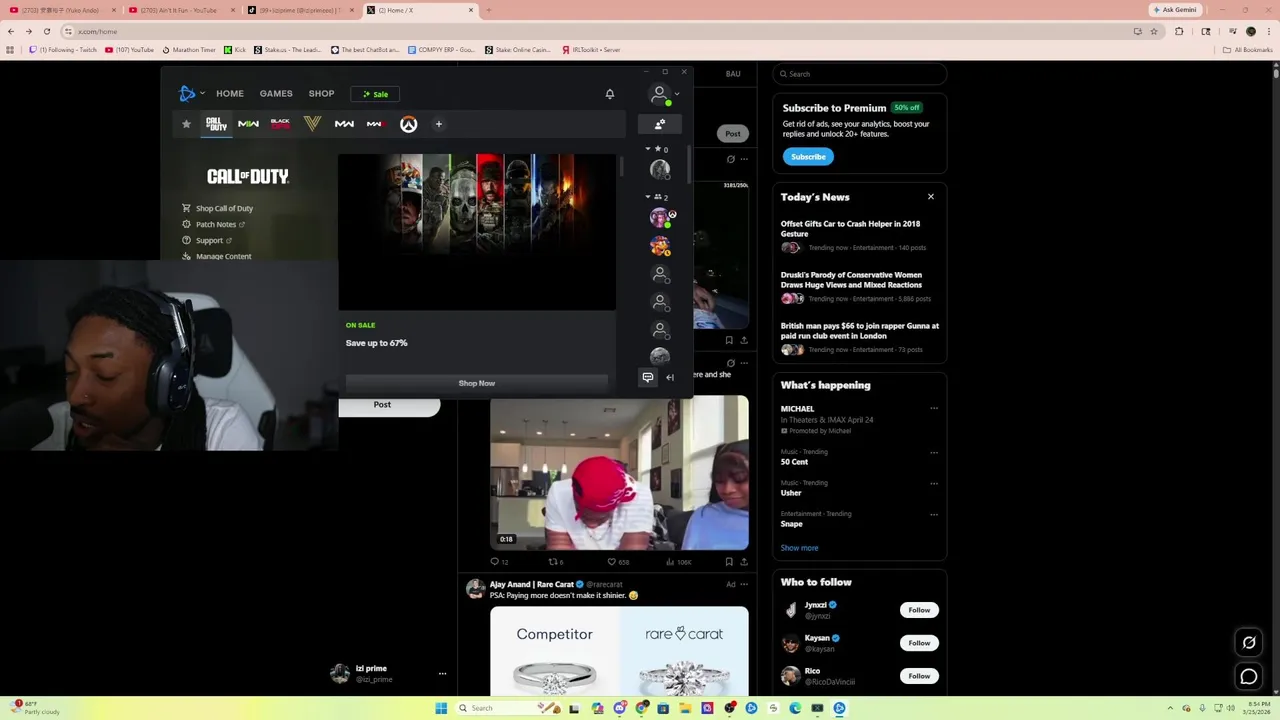
Task: Click the Shop Now button
Action: (477, 383)
